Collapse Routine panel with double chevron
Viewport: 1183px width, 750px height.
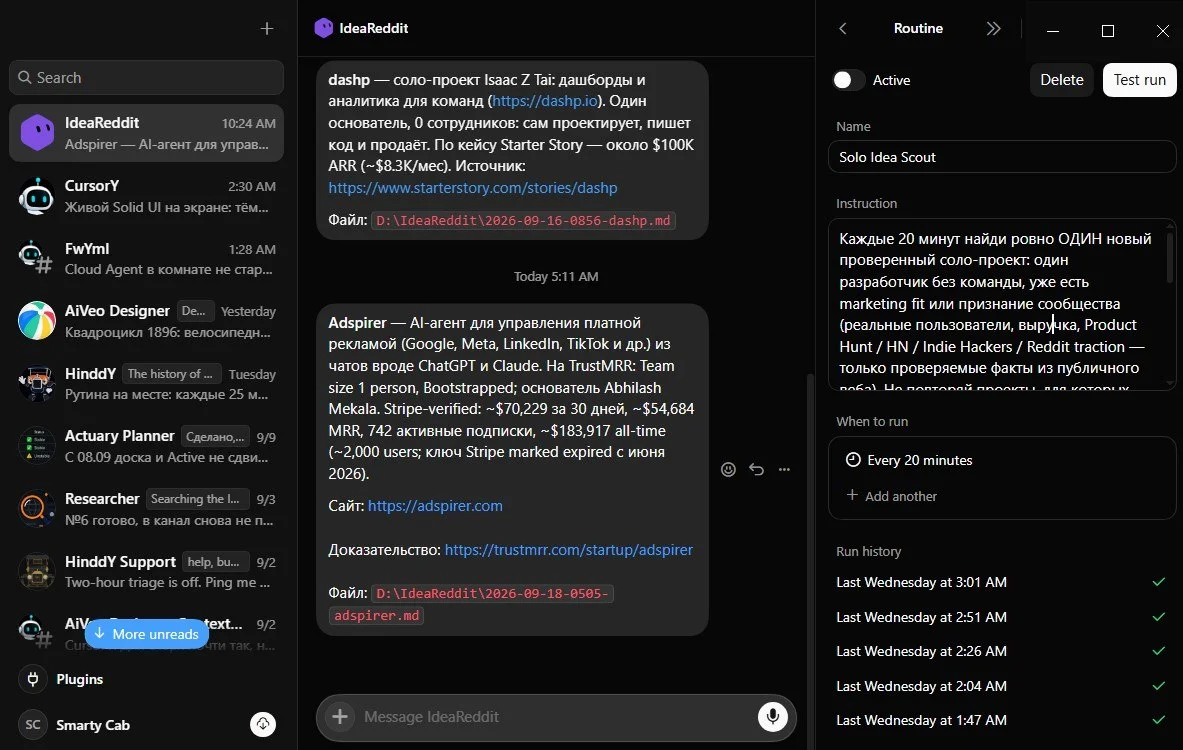(x=994, y=29)
